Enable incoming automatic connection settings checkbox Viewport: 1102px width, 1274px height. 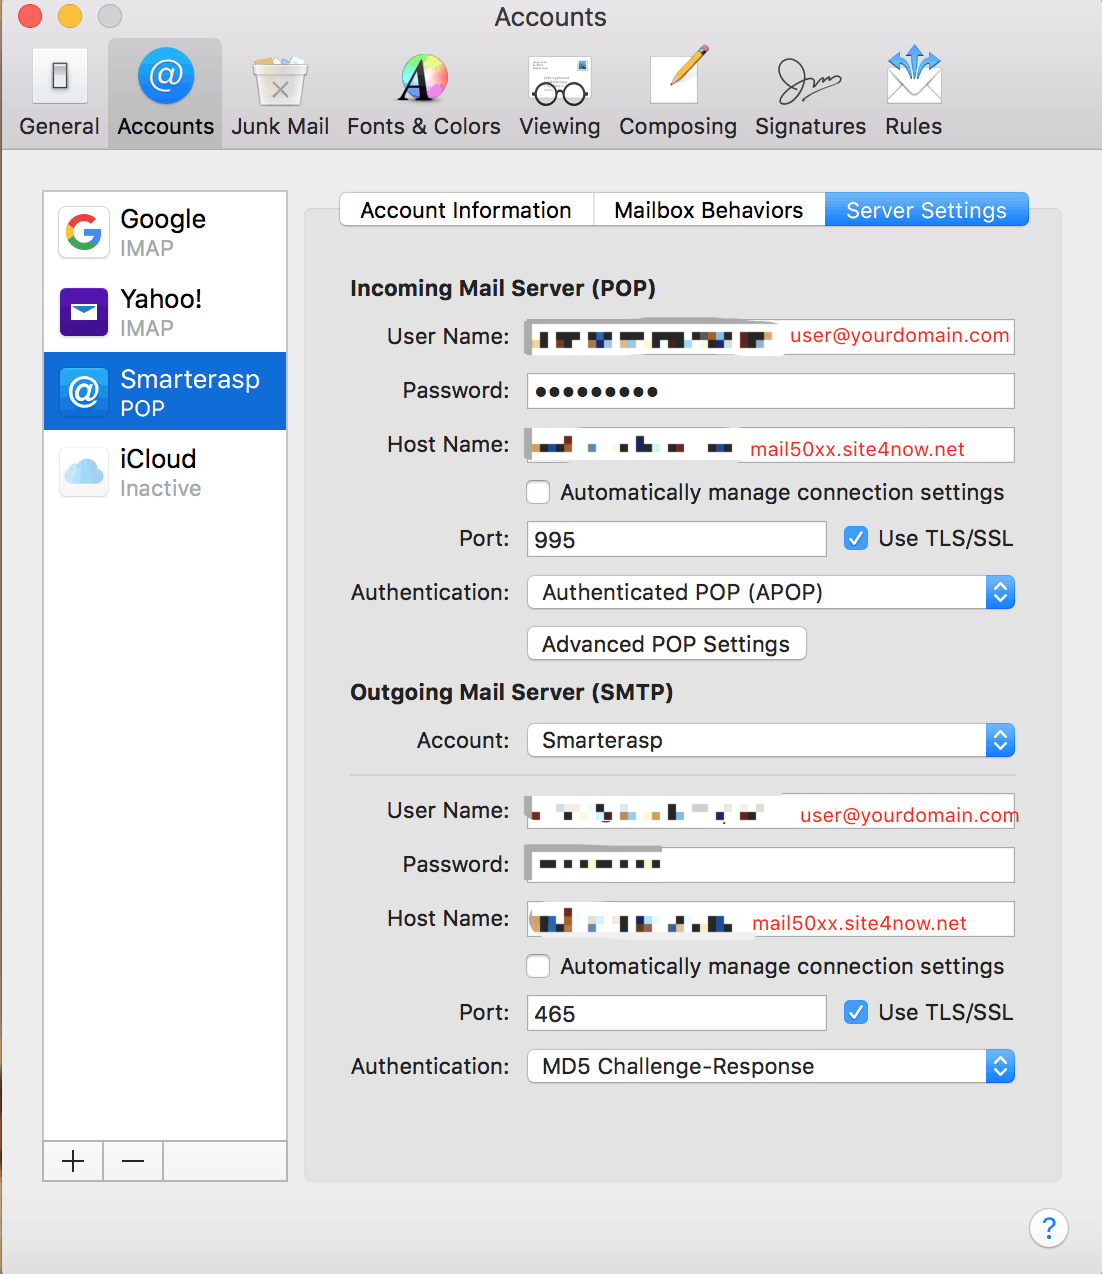538,492
